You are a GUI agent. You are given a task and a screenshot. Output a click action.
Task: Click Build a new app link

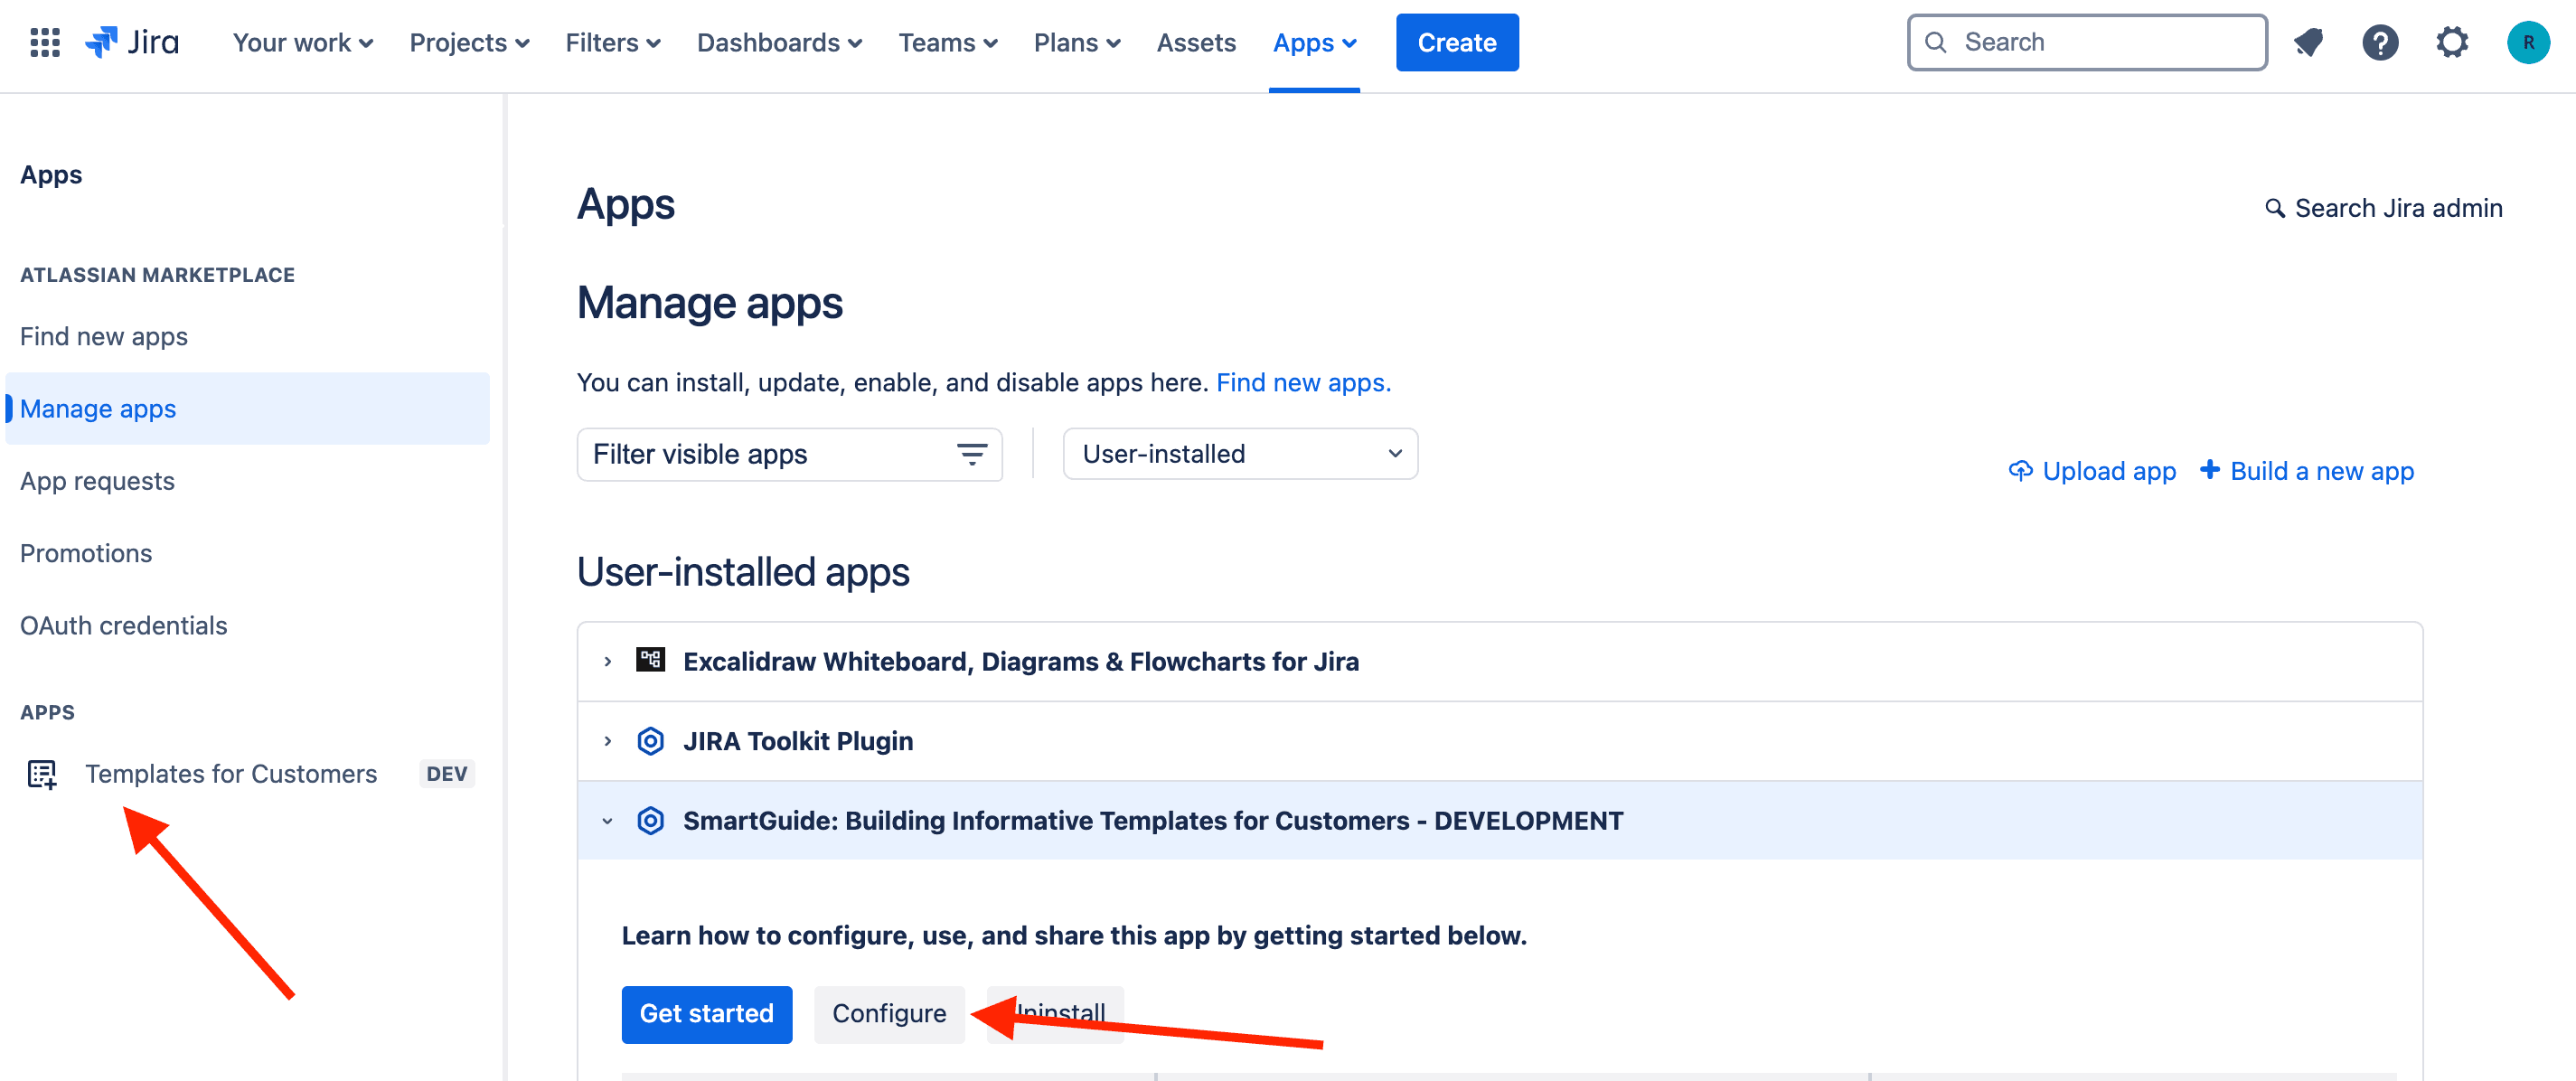point(2321,470)
